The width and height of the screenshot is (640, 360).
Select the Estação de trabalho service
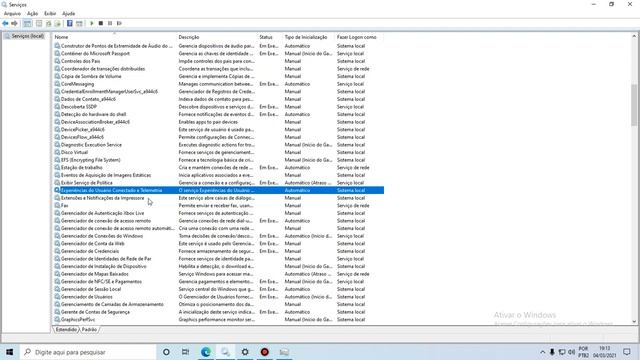pyautogui.click(x=218, y=167)
